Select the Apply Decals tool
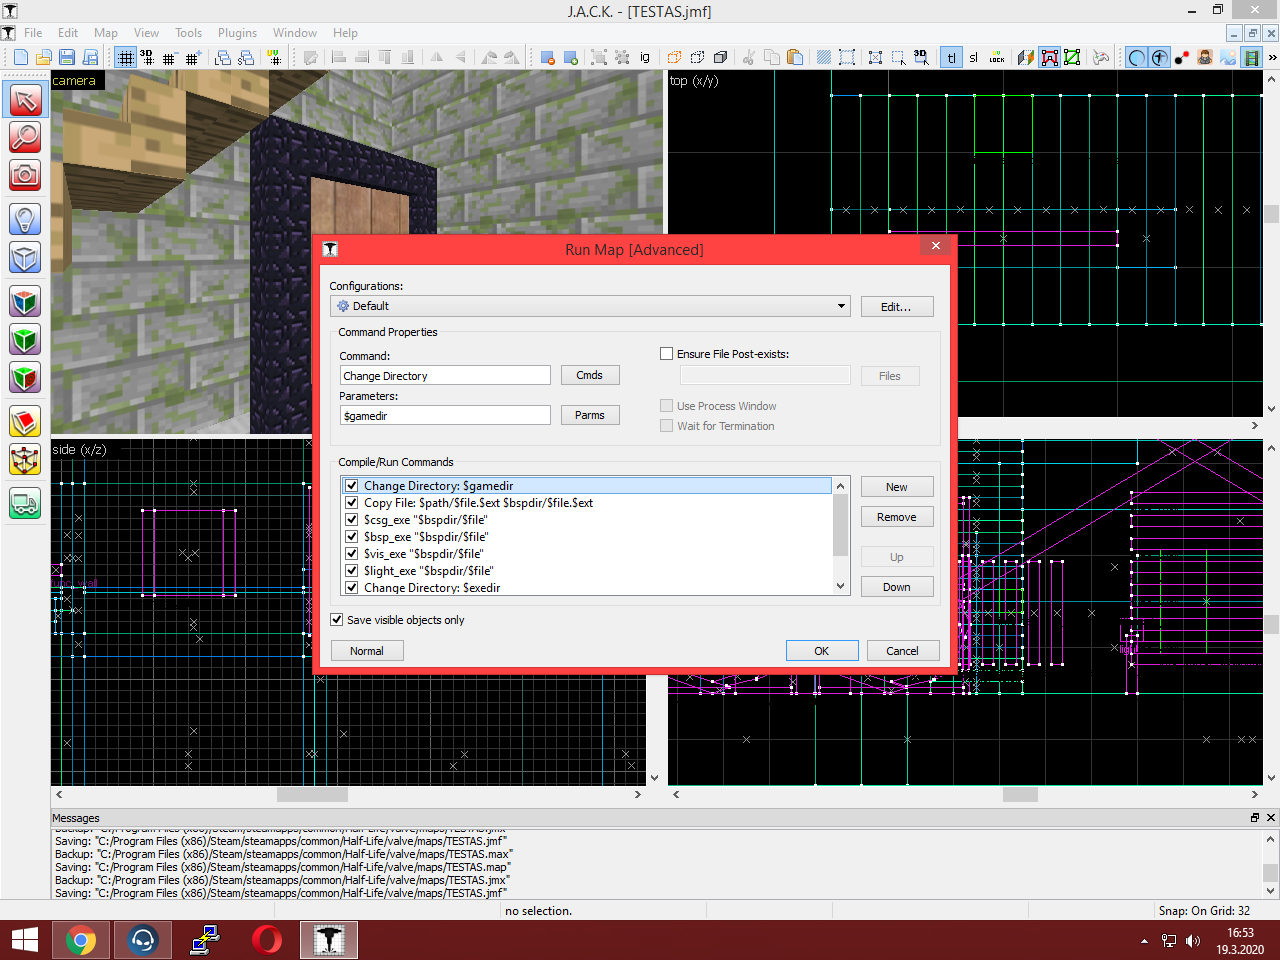The height and width of the screenshot is (960, 1280). [x=25, y=378]
